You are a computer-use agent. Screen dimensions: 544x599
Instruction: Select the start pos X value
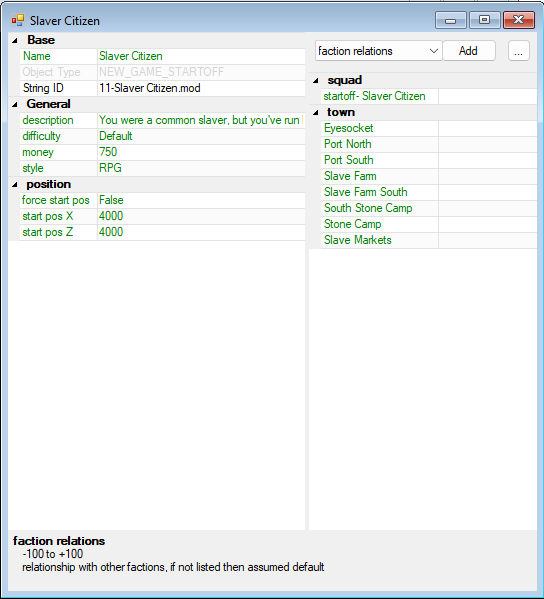[201, 216]
